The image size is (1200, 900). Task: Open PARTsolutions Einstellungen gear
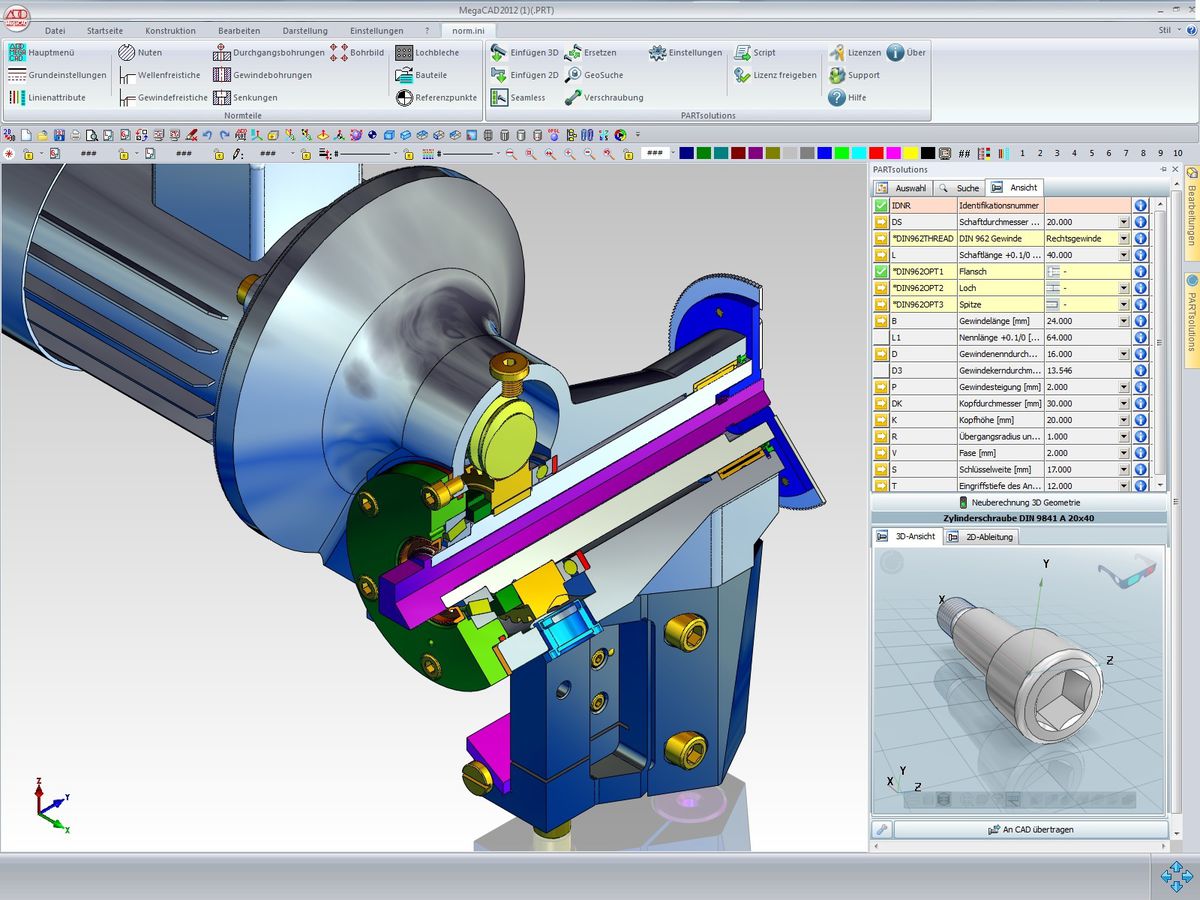pyautogui.click(x=685, y=53)
